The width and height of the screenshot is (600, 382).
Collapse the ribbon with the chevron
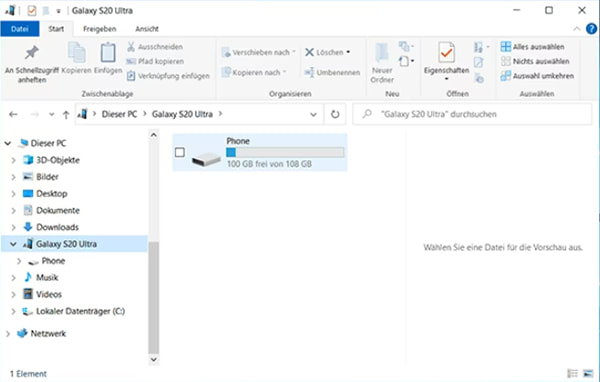(x=576, y=29)
